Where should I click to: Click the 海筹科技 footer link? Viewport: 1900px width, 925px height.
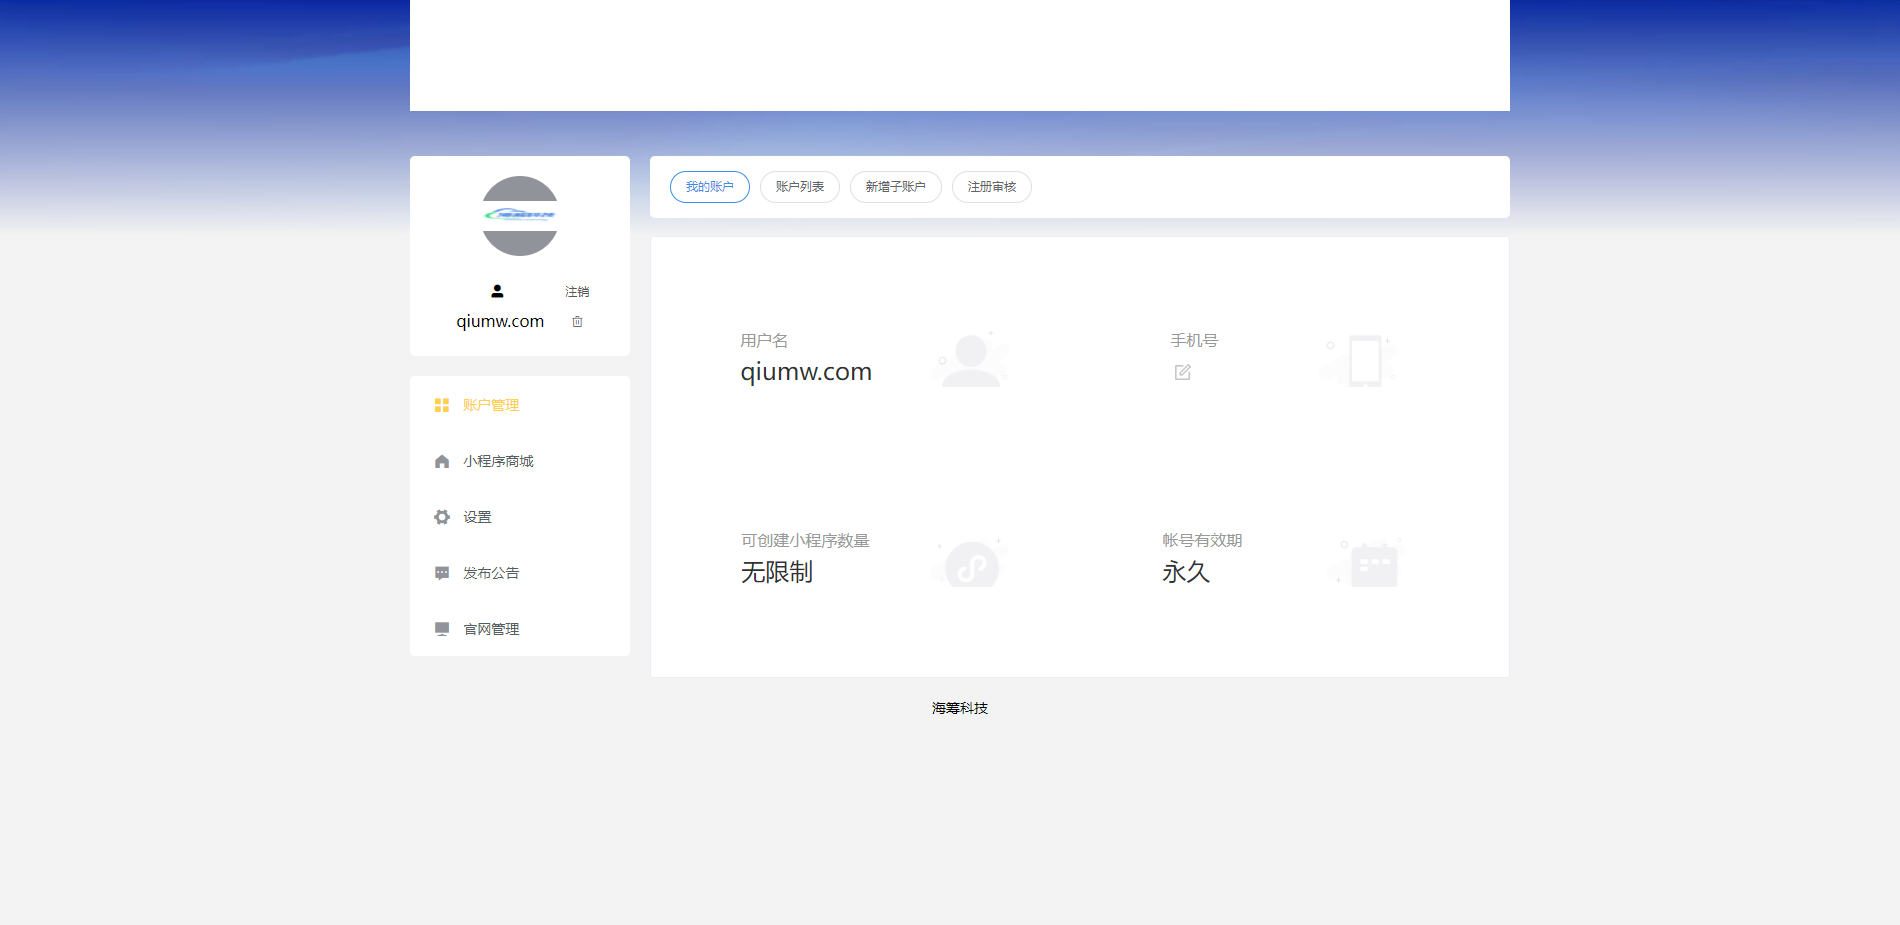click(x=959, y=708)
